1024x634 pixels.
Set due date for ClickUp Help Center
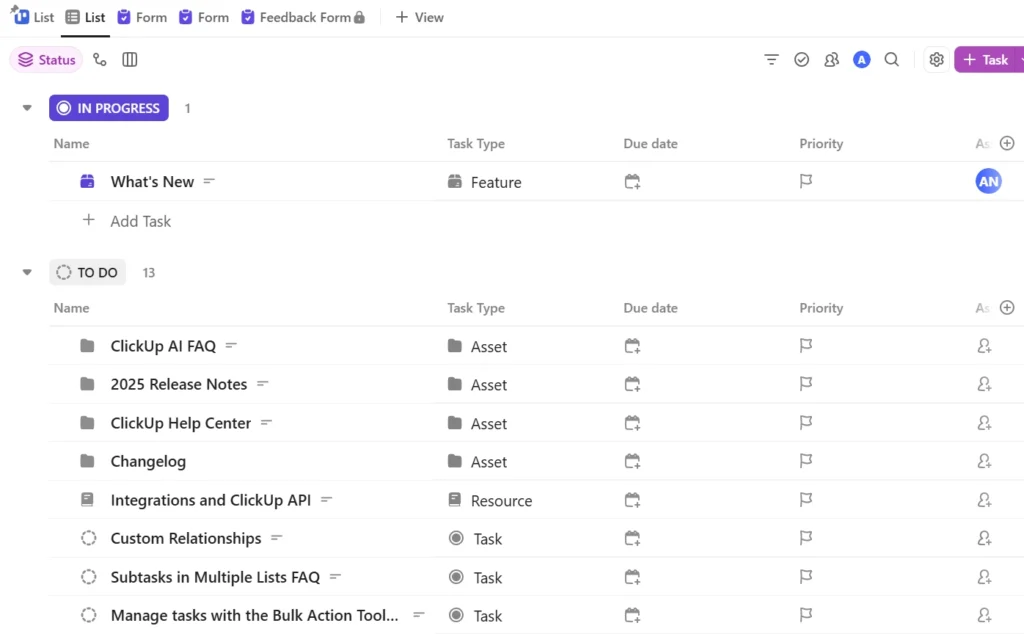click(x=632, y=423)
